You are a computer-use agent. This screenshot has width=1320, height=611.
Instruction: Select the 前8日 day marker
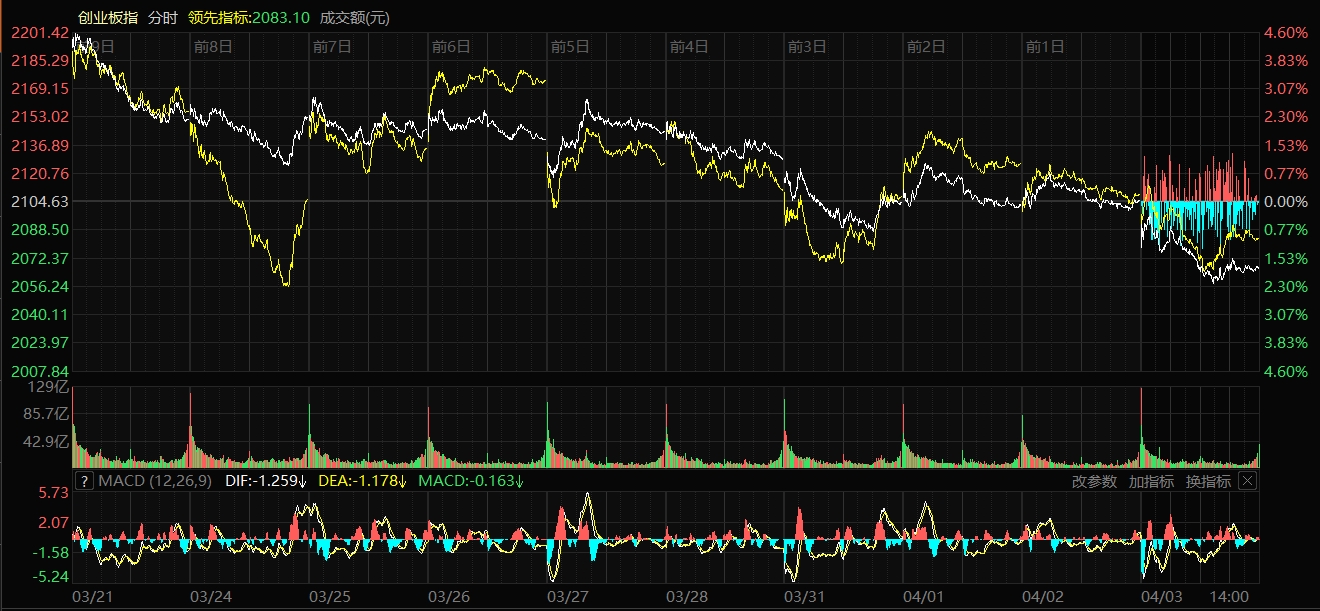tap(212, 46)
